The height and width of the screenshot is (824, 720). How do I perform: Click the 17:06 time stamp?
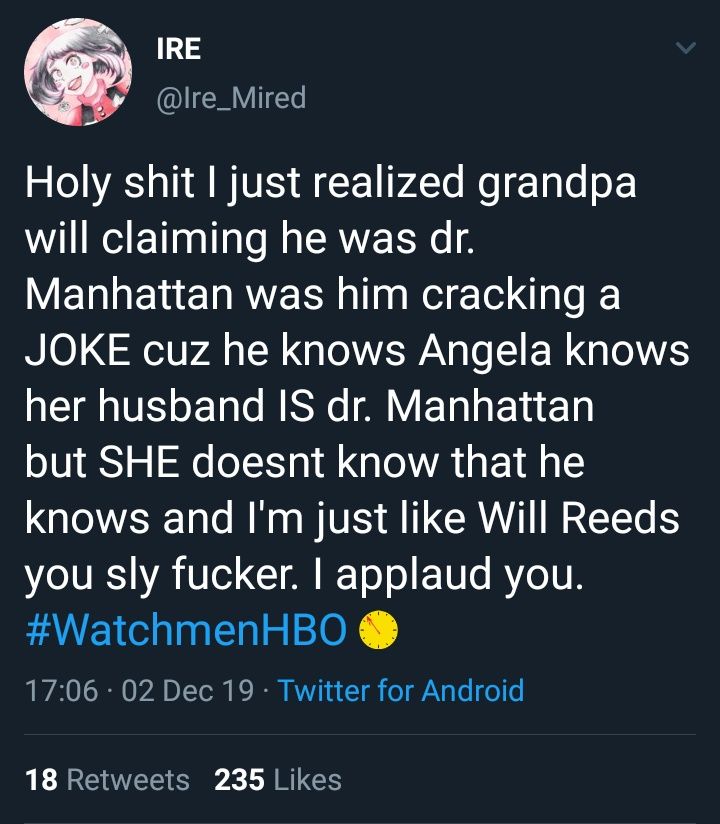point(57,691)
